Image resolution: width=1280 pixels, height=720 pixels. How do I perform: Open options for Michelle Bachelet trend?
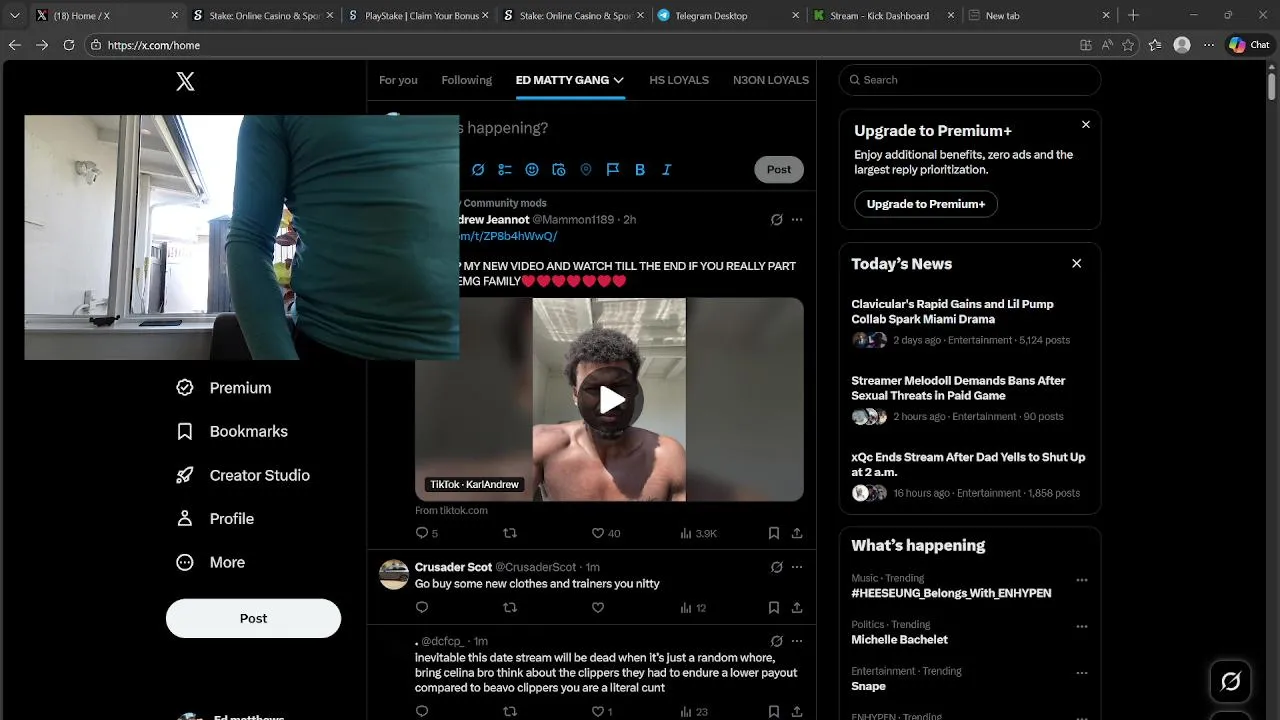tap(1081, 626)
